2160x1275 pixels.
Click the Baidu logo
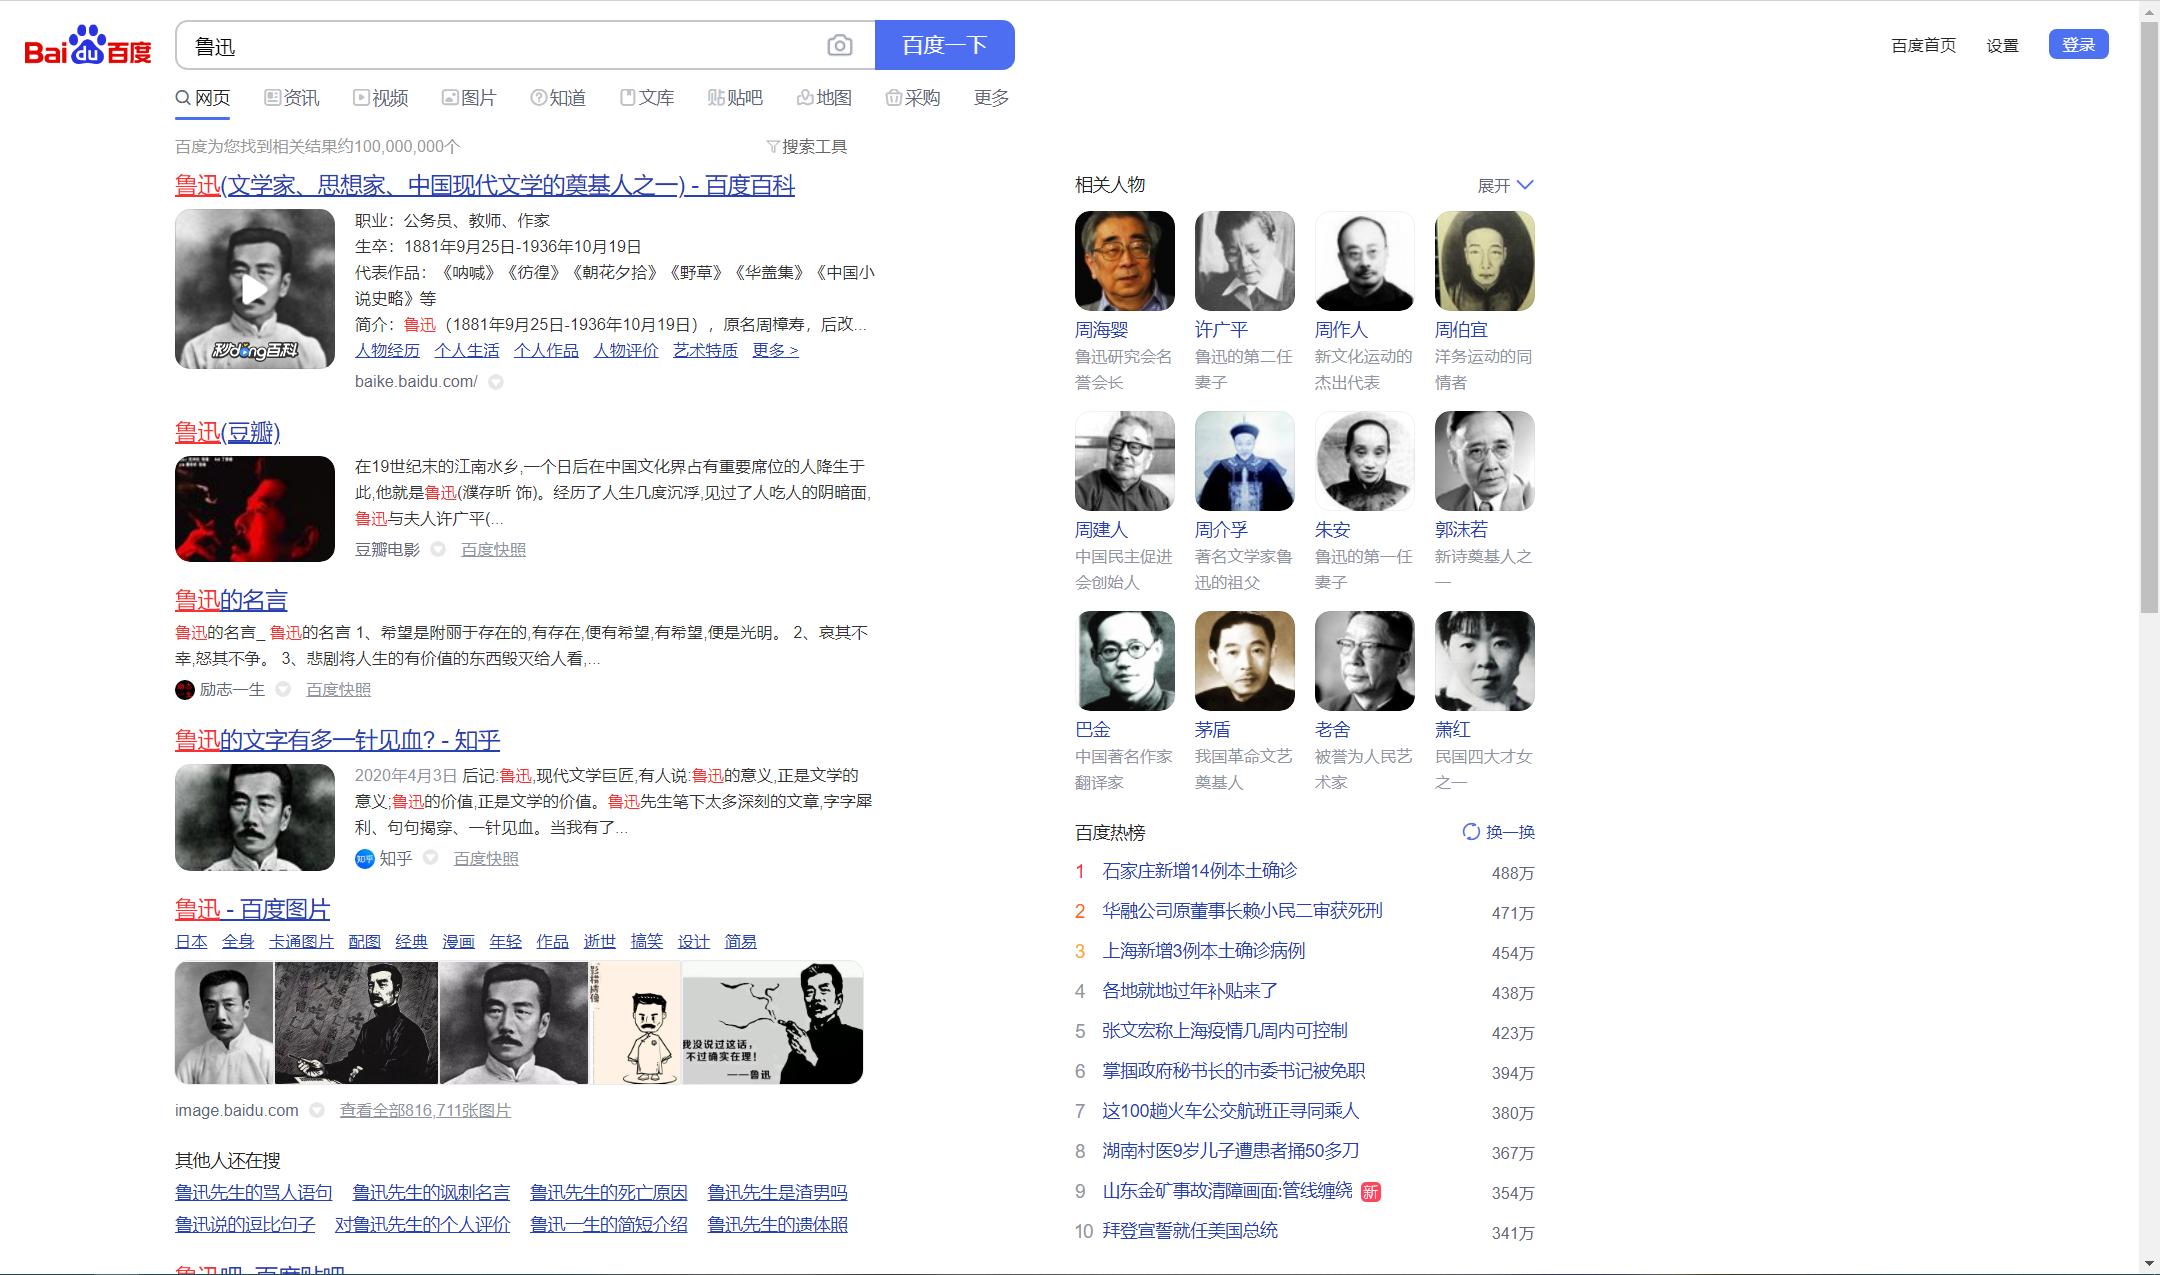(88, 44)
